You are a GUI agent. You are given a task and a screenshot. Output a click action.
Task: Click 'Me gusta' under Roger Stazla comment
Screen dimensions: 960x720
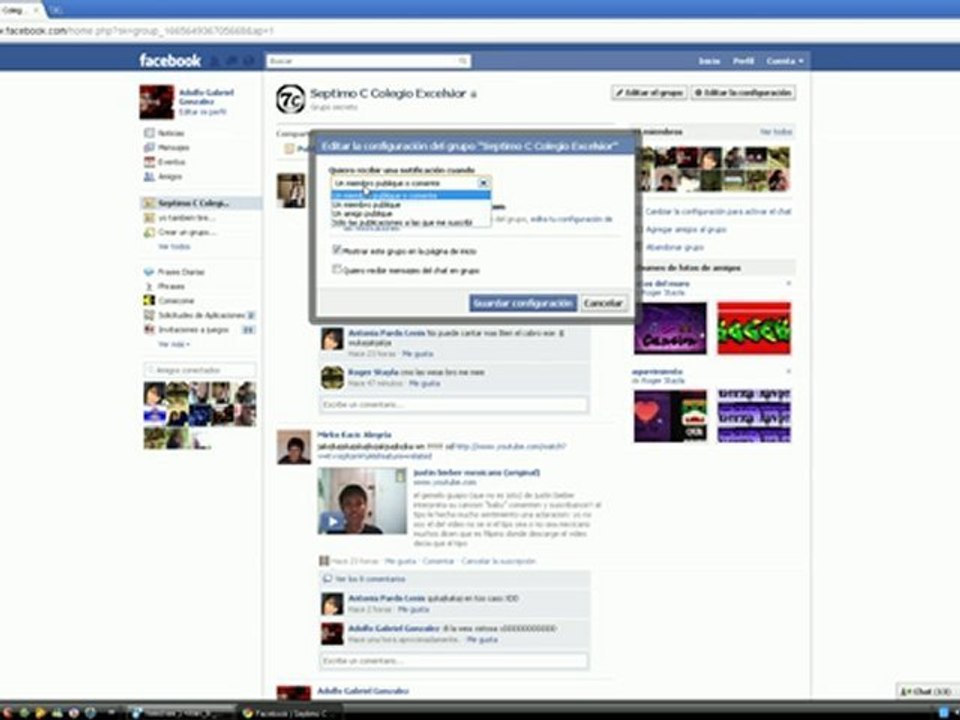coord(424,383)
